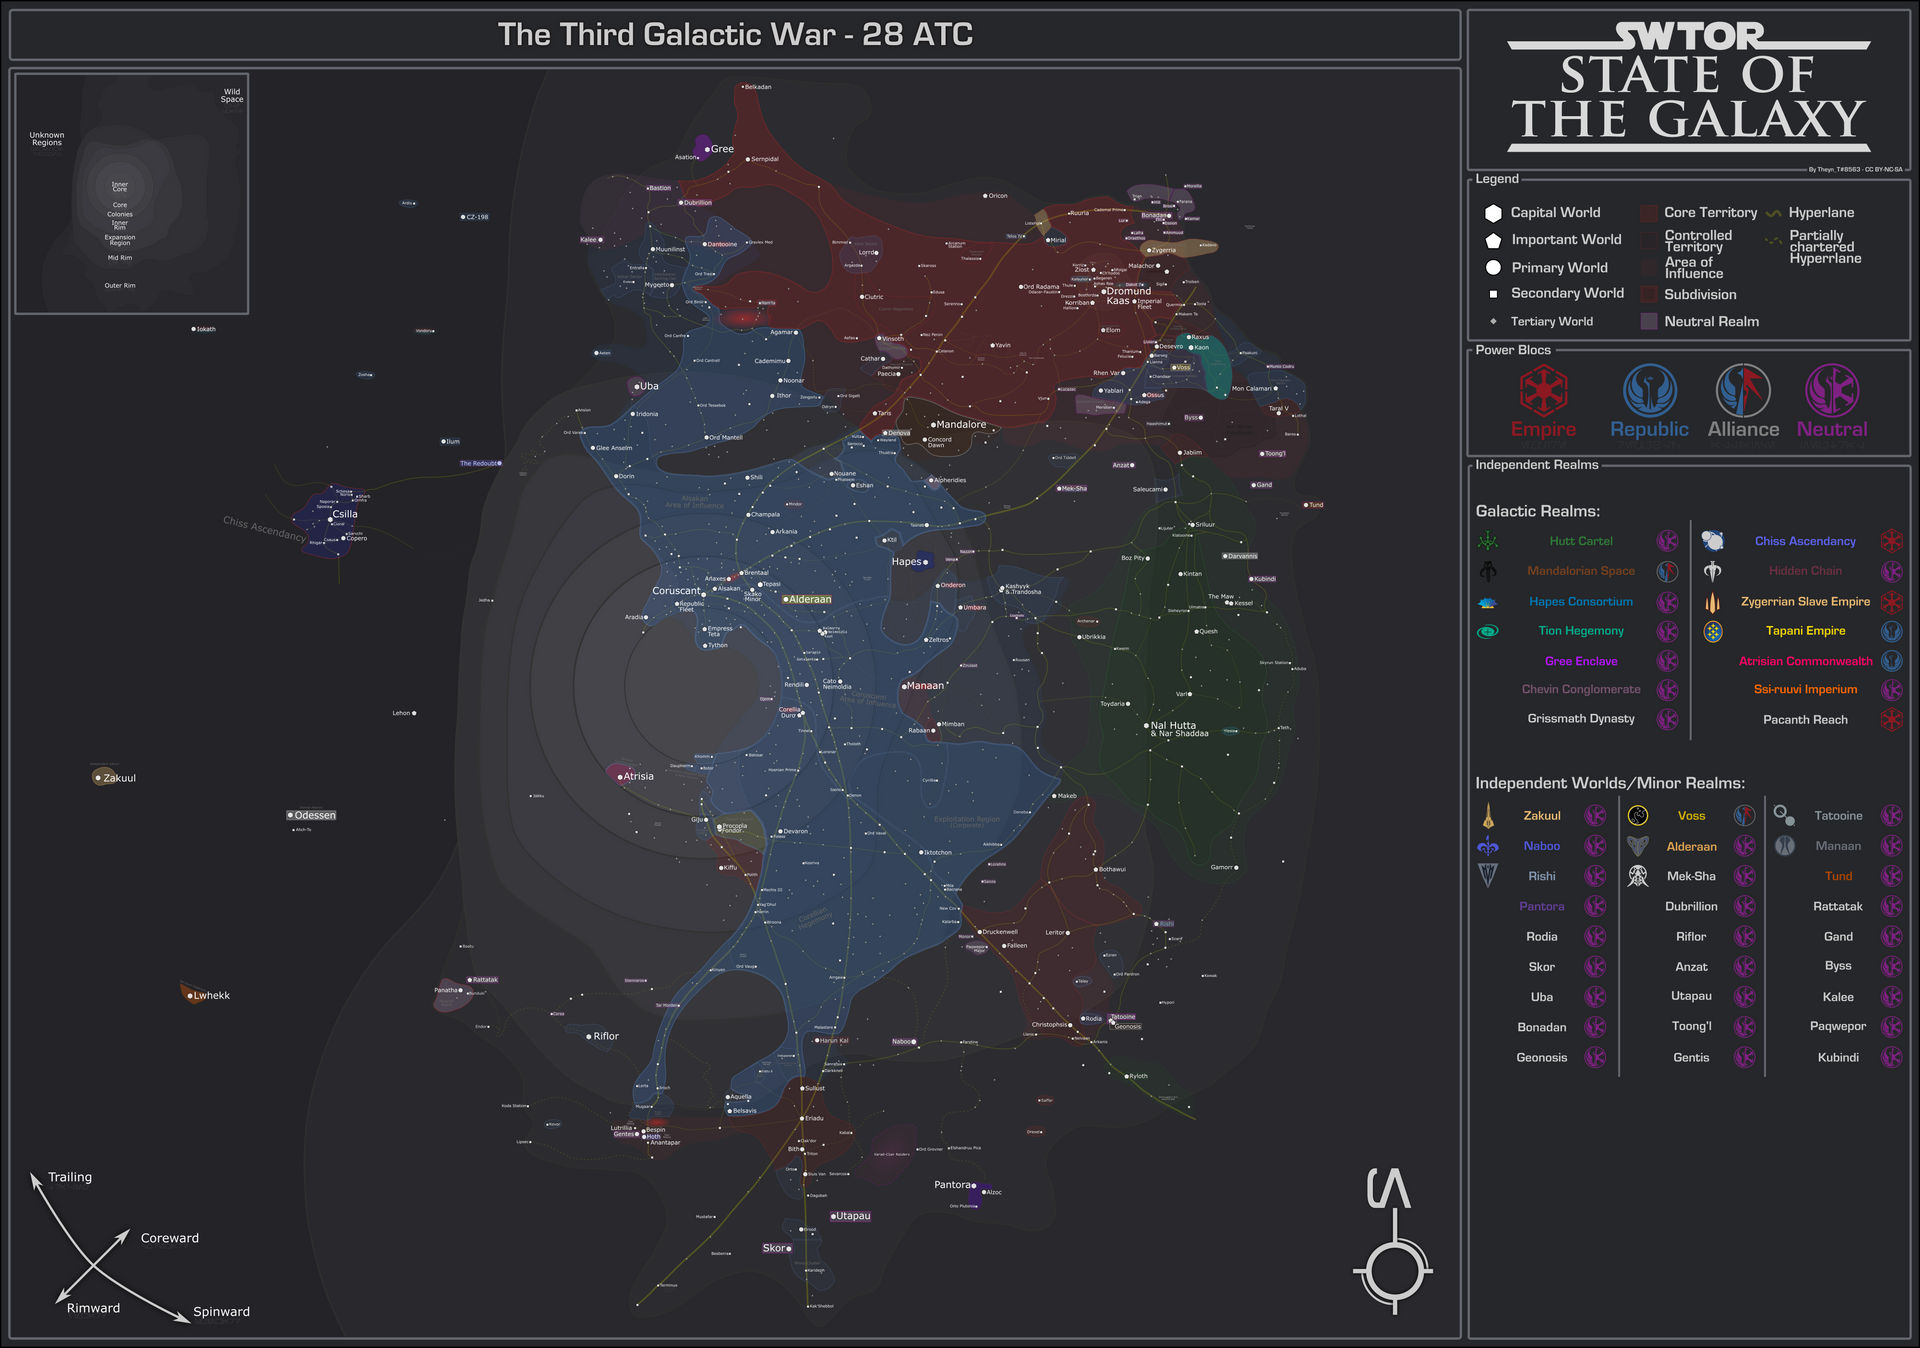Select the Hutt Cartel sigil in Galactic Realms
1920x1348 pixels.
tap(1489, 540)
